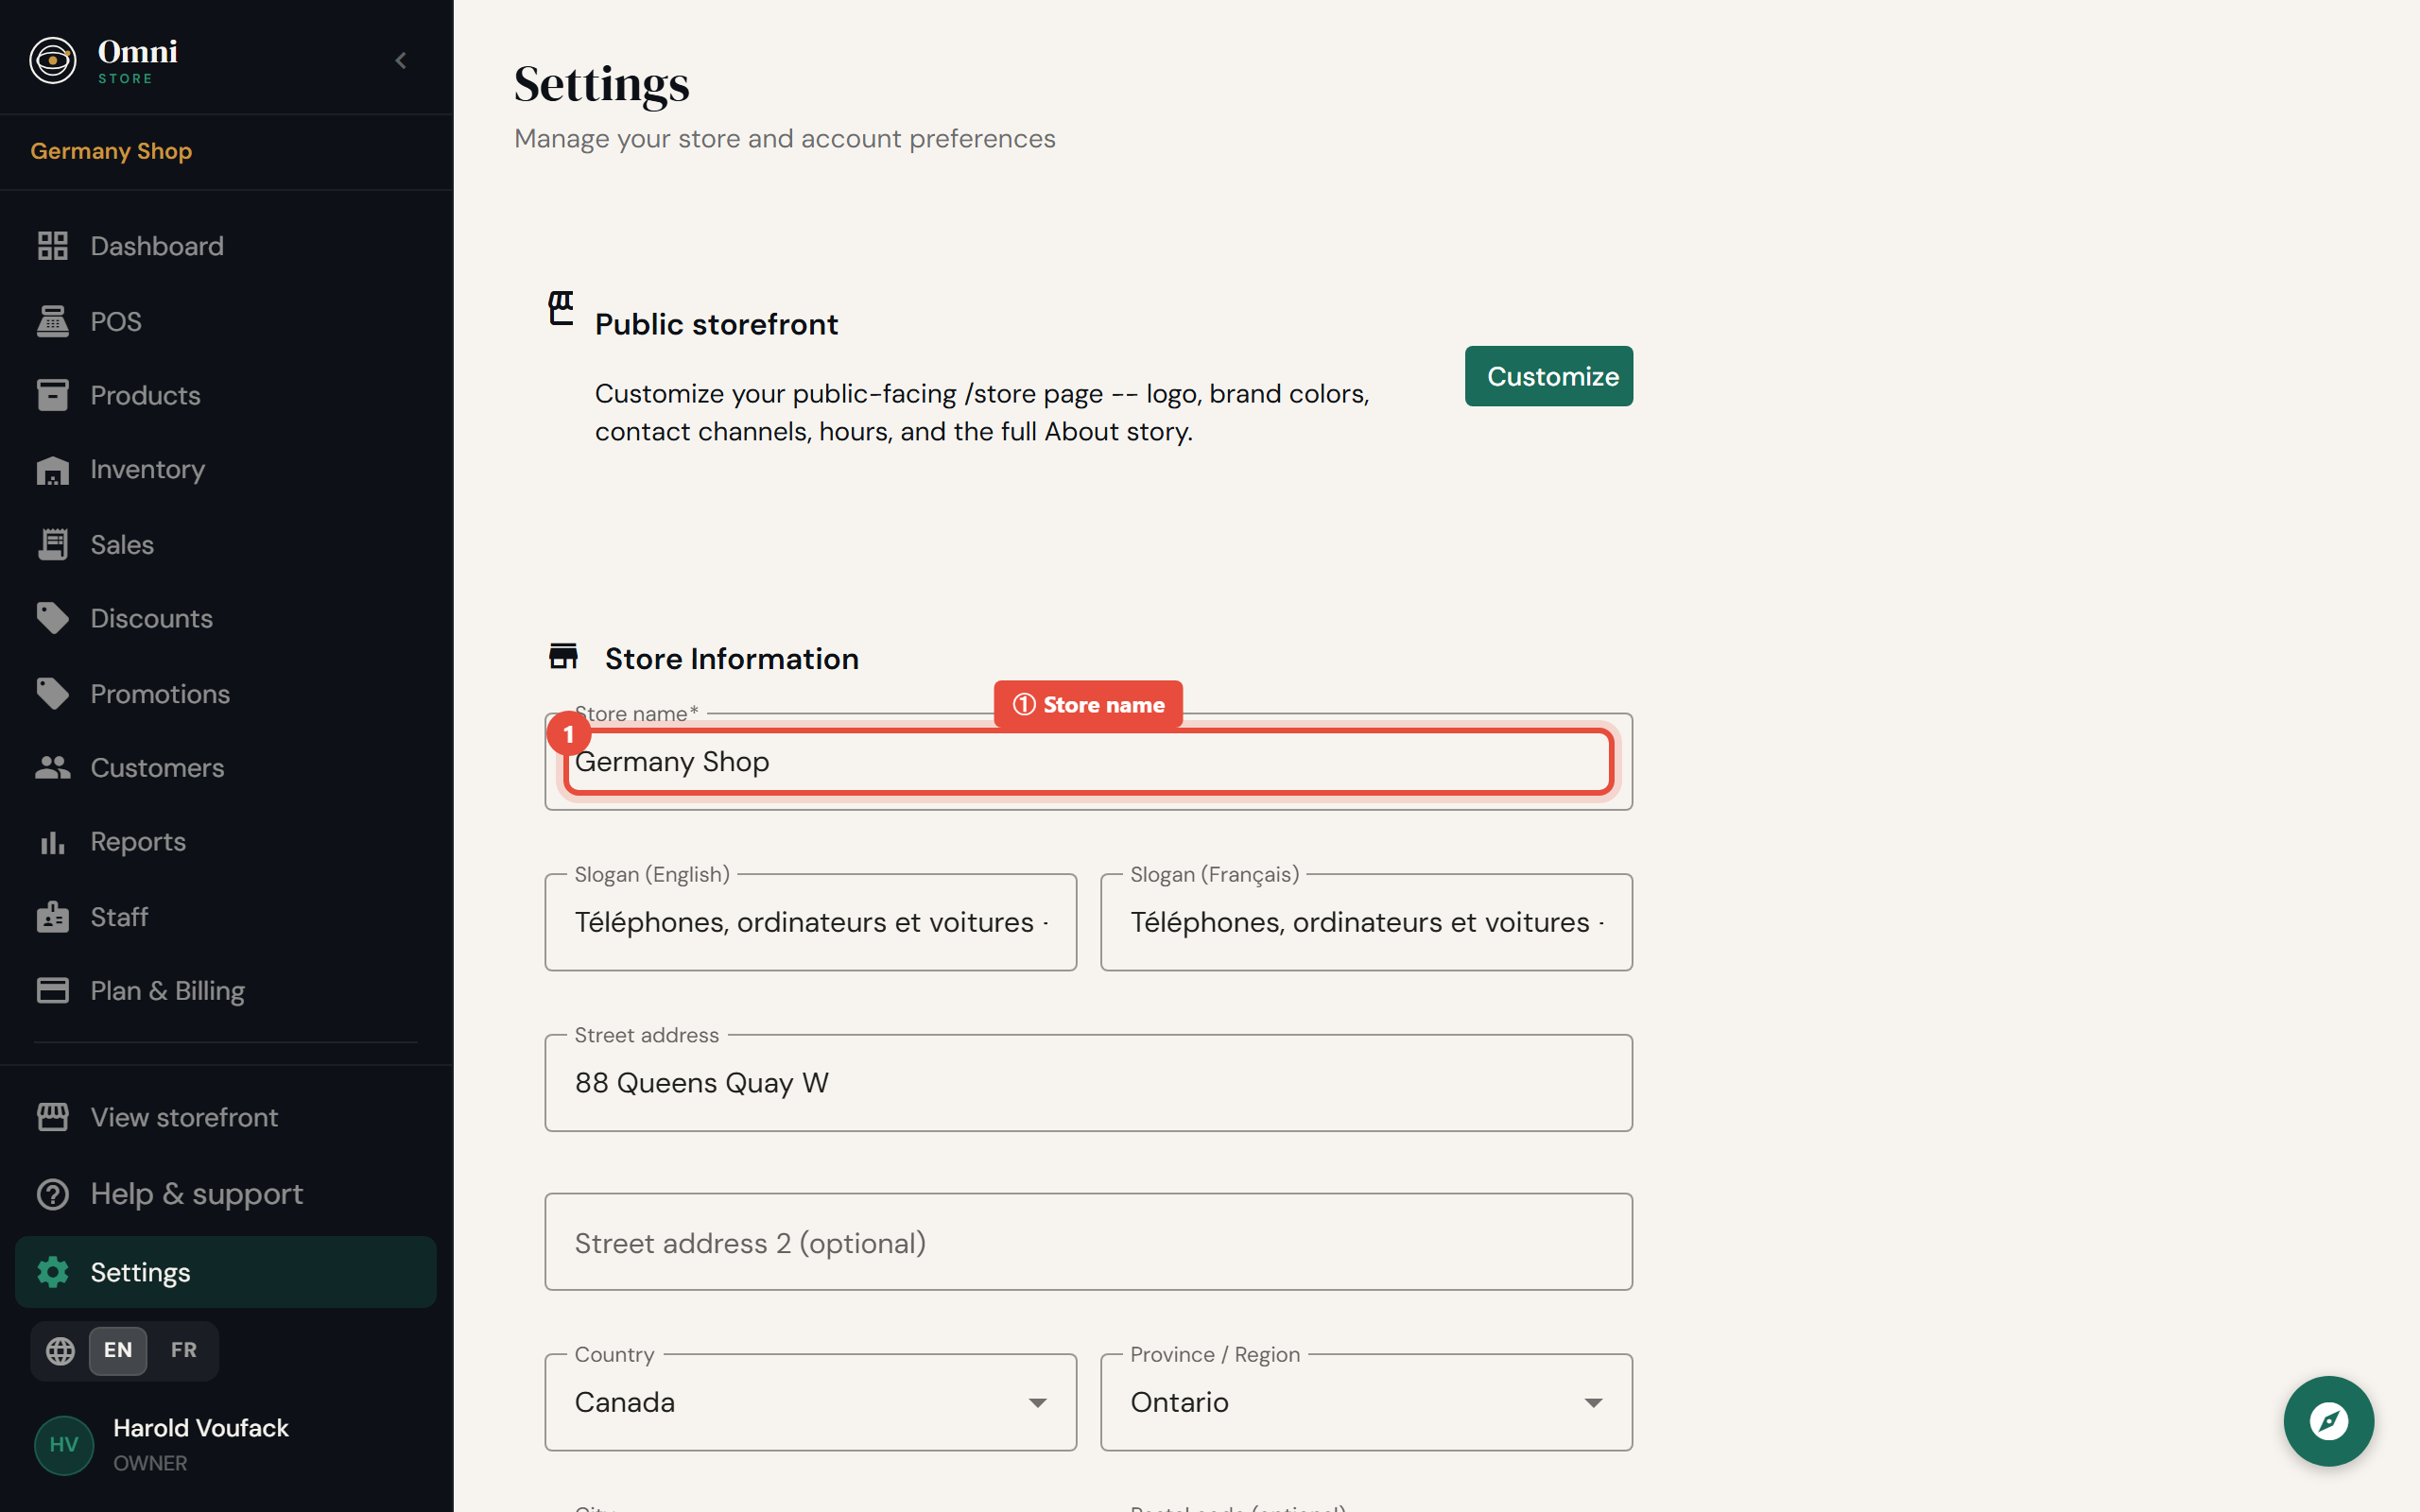Switch language to FR
This screenshot has width=2420, height=1512.
click(x=184, y=1351)
